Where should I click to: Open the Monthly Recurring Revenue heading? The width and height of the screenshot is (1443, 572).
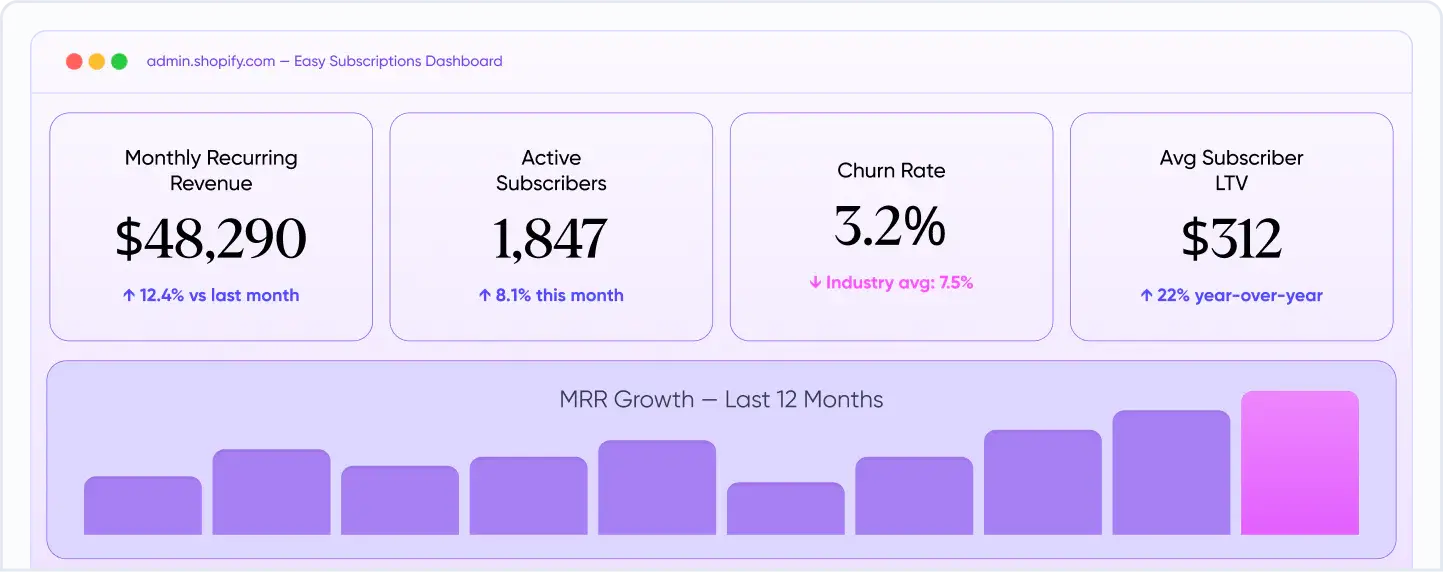tap(211, 170)
